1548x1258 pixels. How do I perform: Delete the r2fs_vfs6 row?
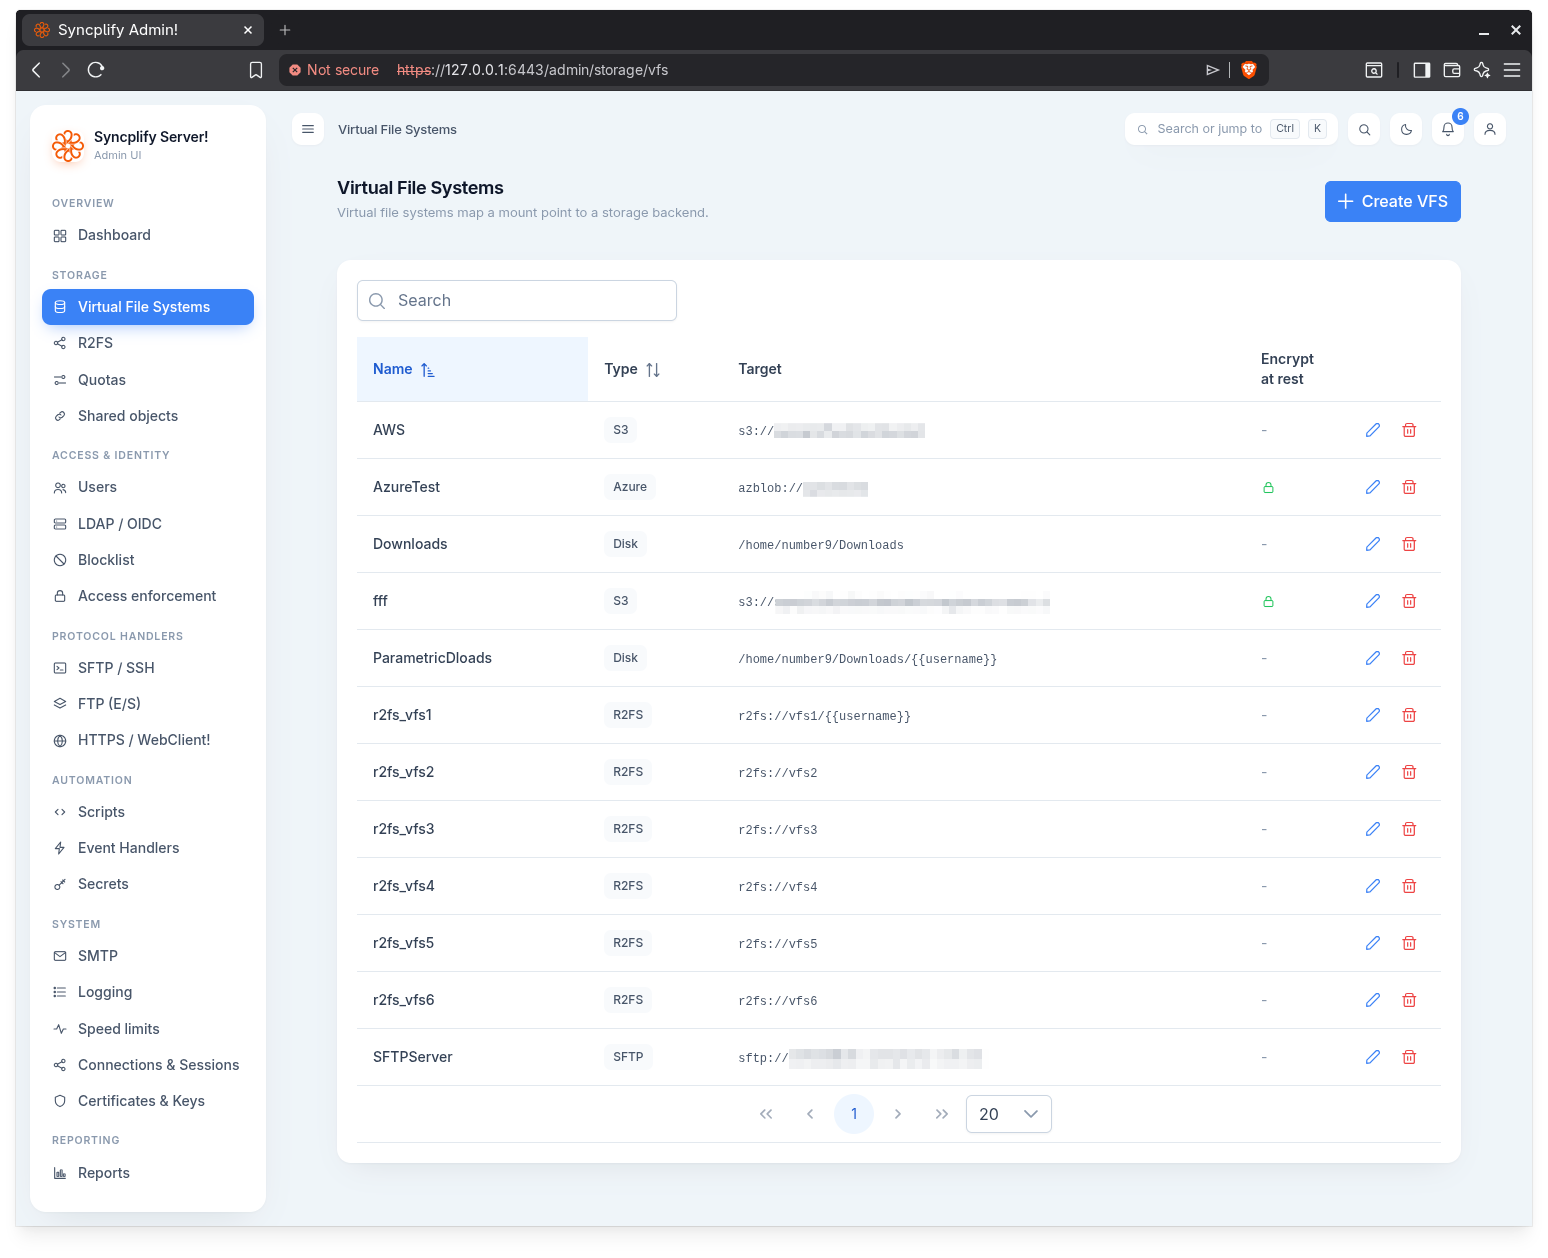pyautogui.click(x=1409, y=1000)
